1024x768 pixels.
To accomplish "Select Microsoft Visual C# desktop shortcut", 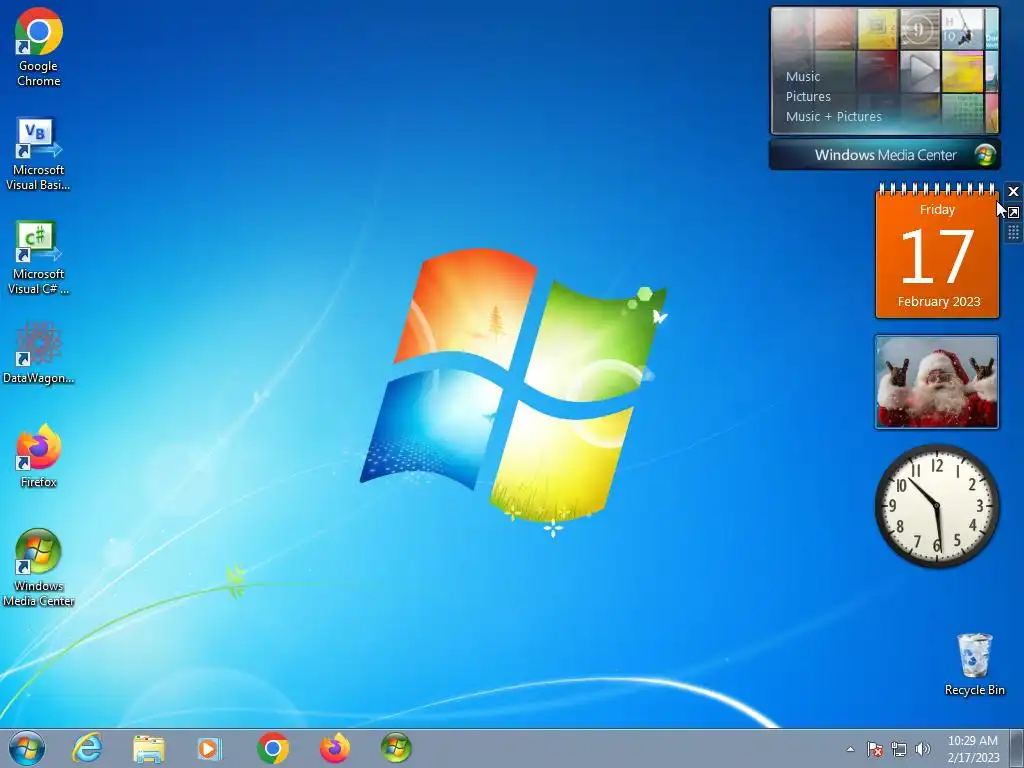I will (39, 258).
